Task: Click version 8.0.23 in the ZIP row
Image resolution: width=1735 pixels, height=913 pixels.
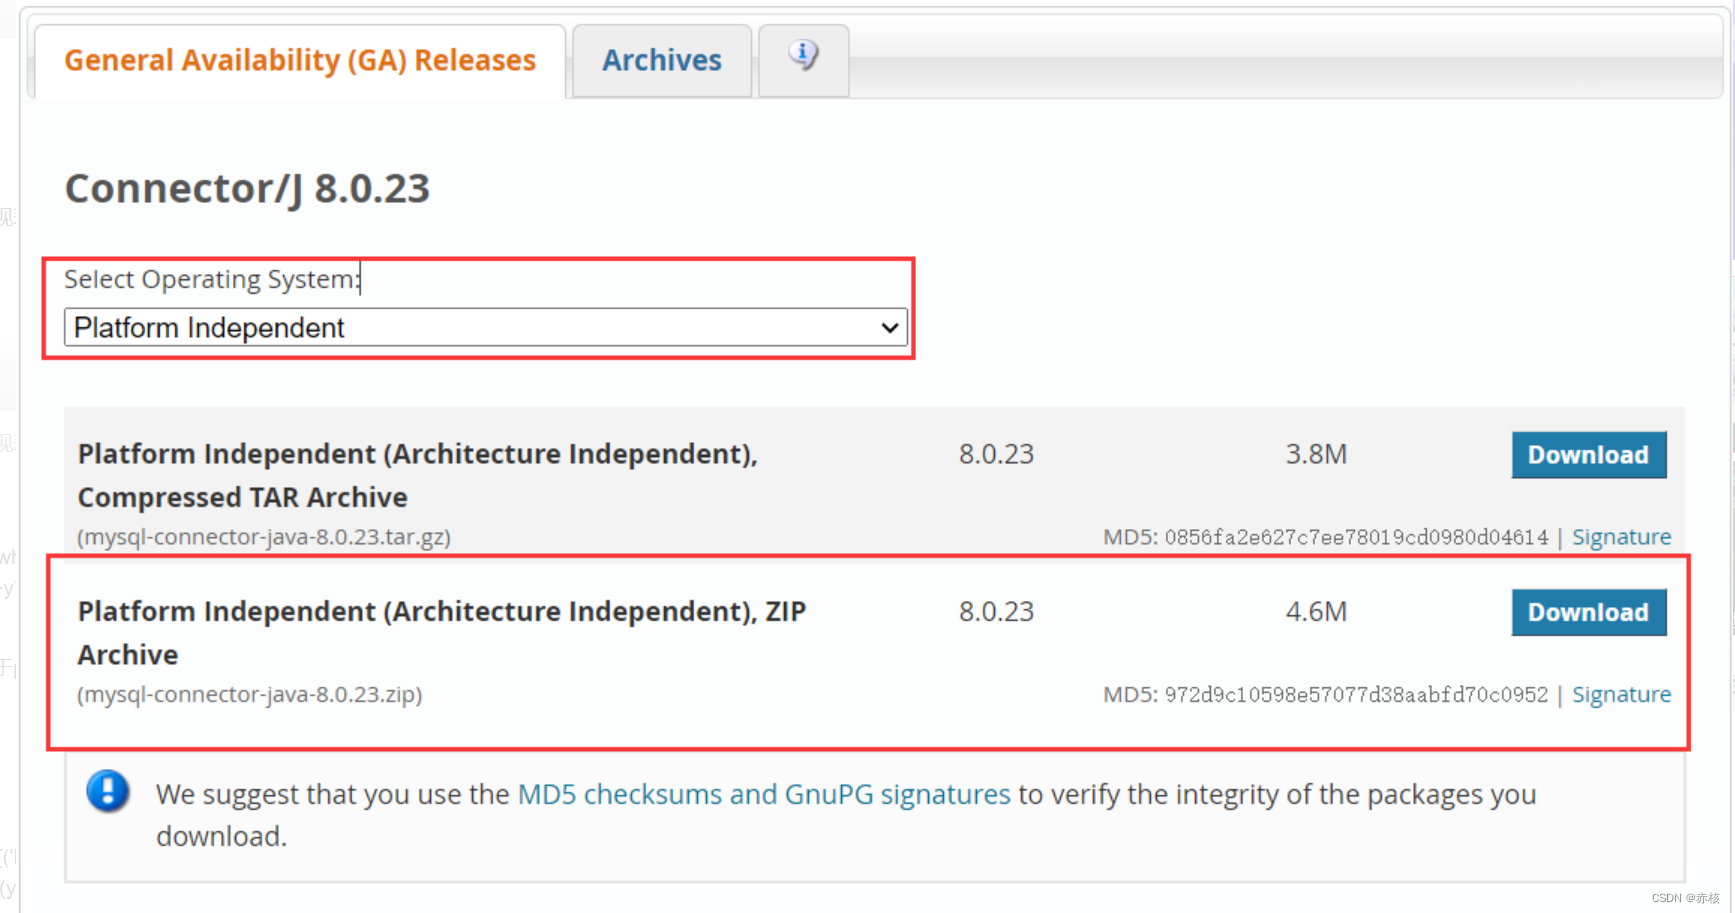Action: click(996, 611)
